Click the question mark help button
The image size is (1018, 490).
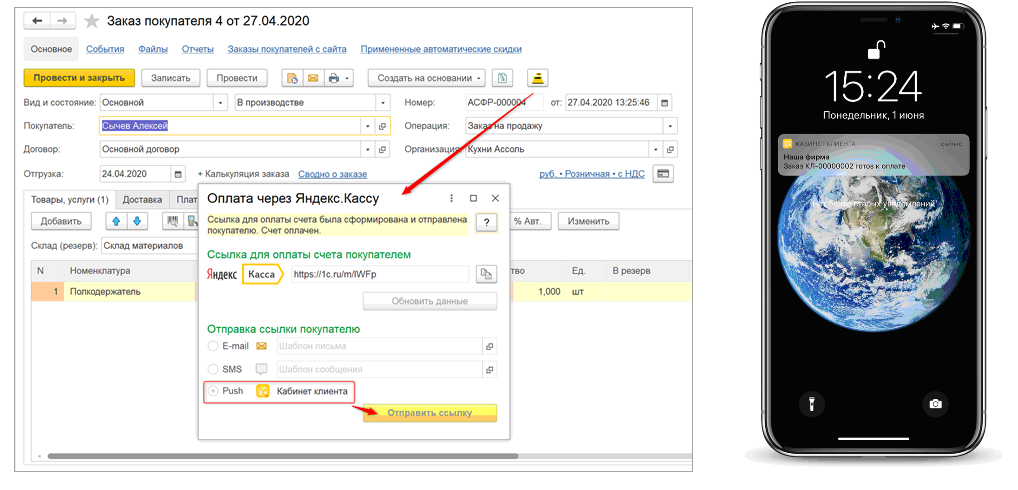(x=486, y=222)
